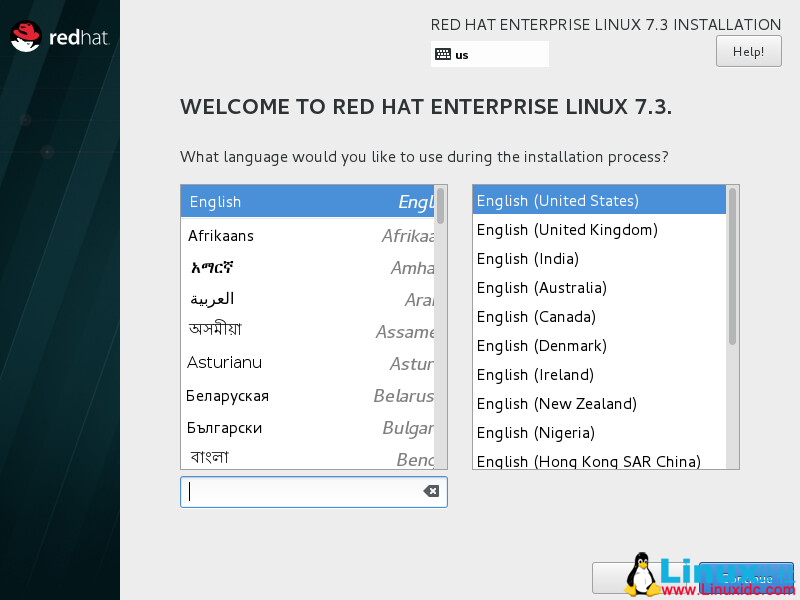Click inside the language search input field

[300, 491]
